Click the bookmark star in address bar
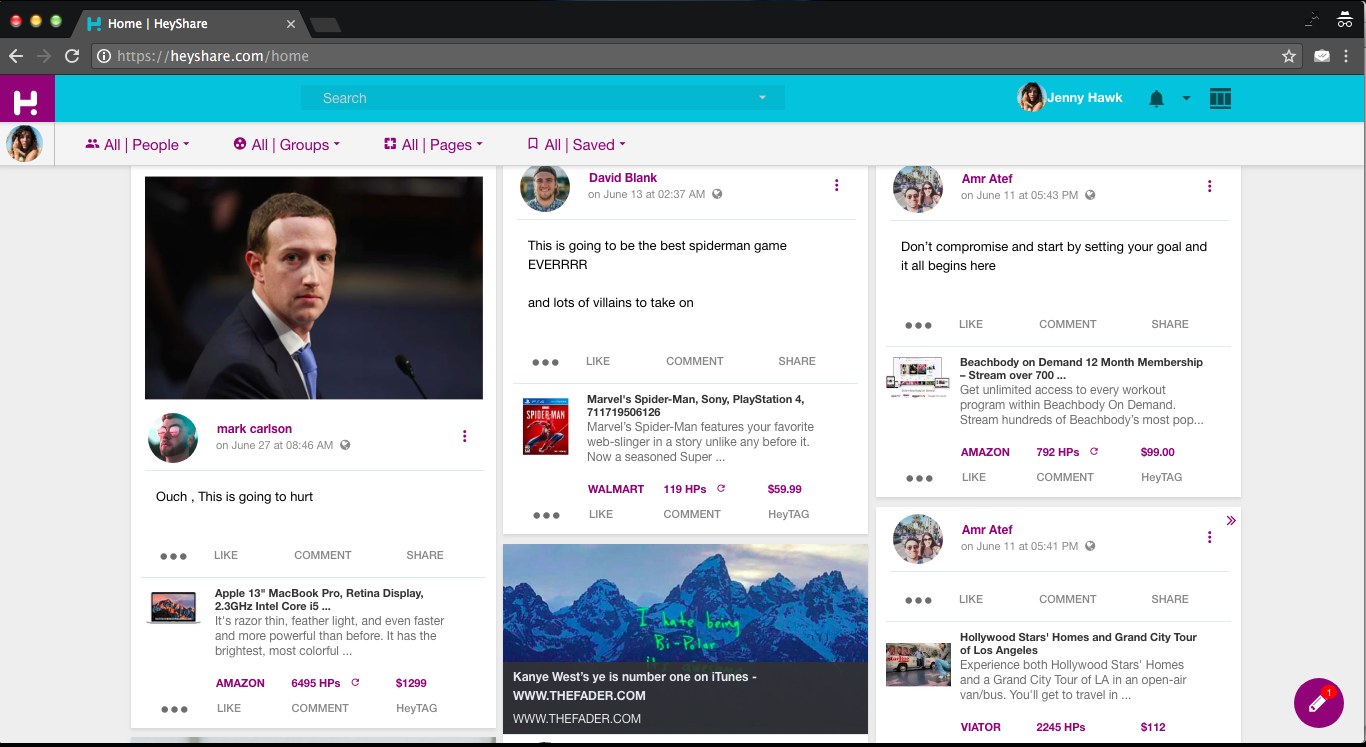 (1289, 56)
